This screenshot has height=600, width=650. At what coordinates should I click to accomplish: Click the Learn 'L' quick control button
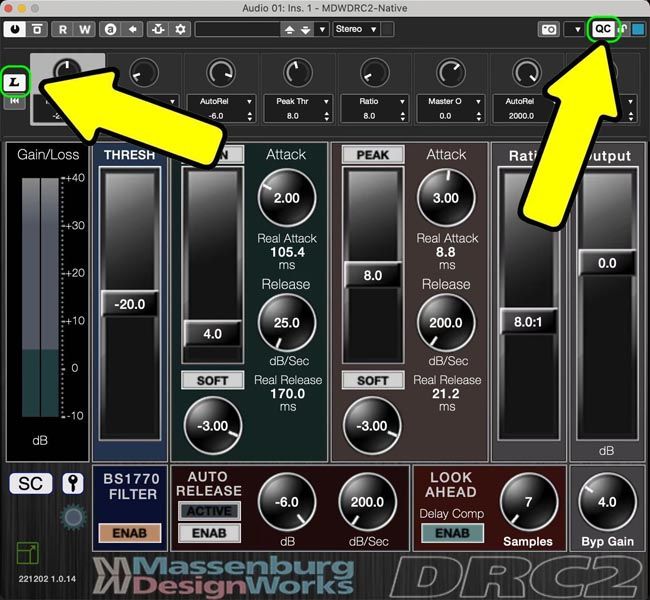click(15, 82)
